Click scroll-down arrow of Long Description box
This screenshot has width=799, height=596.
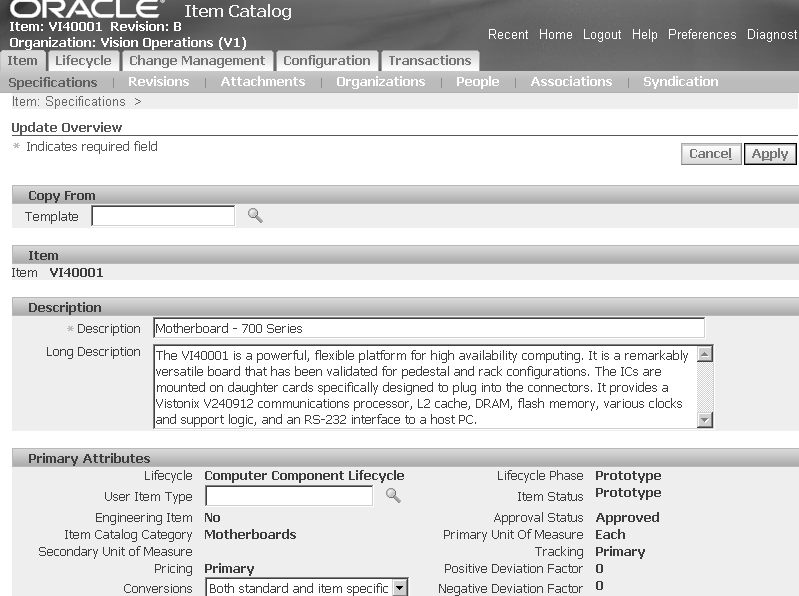(705, 420)
